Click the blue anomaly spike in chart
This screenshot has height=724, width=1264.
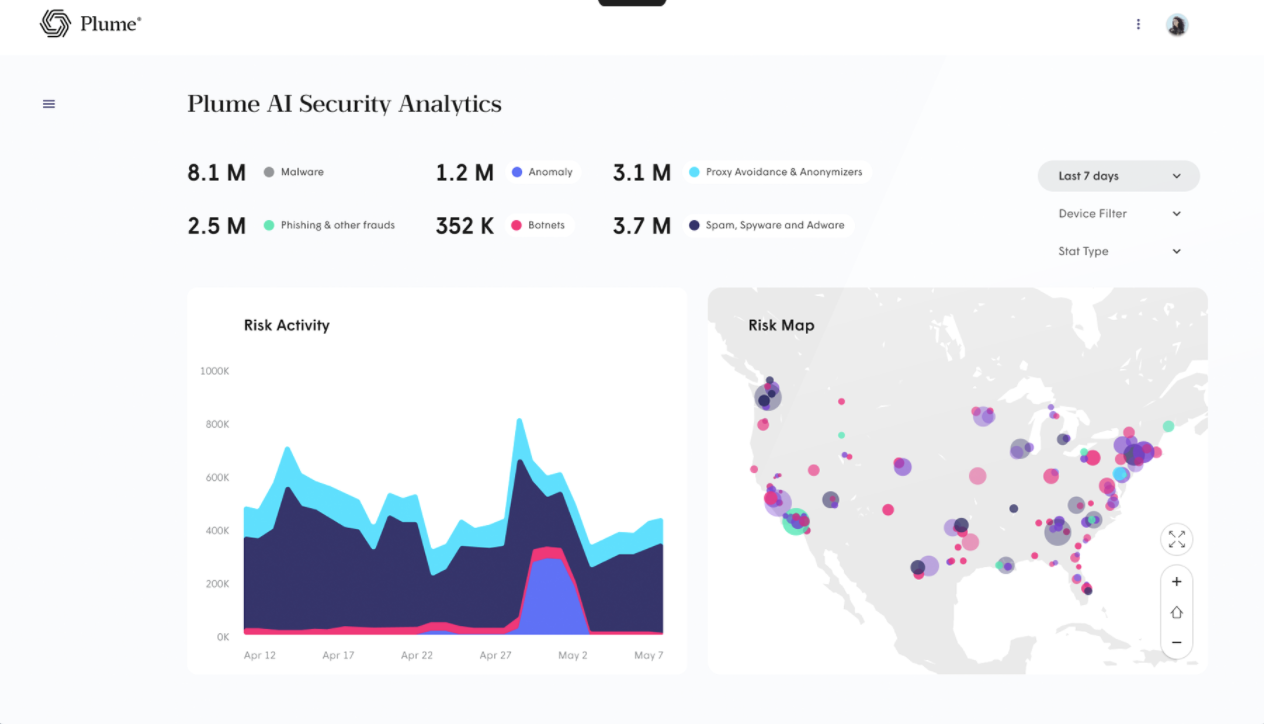pyautogui.click(x=552, y=600)
